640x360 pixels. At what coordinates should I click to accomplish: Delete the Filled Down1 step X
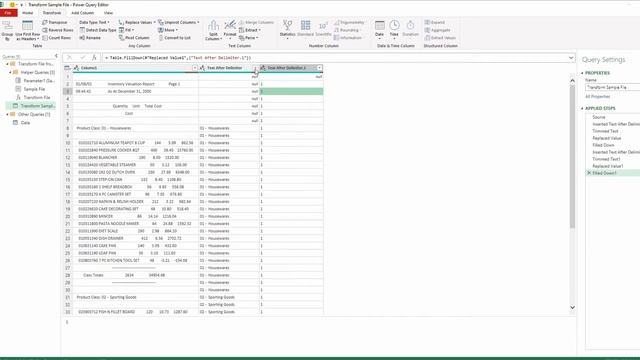[589, 173]
